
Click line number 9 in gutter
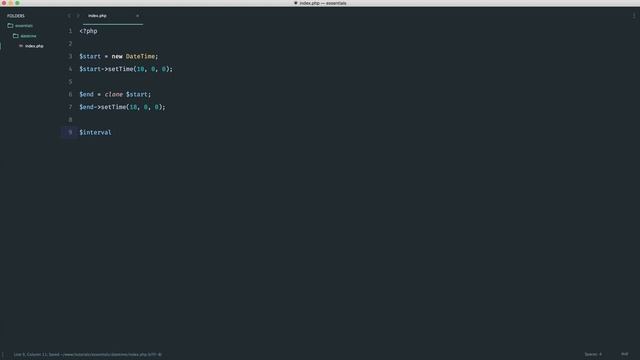coord(70,132)
